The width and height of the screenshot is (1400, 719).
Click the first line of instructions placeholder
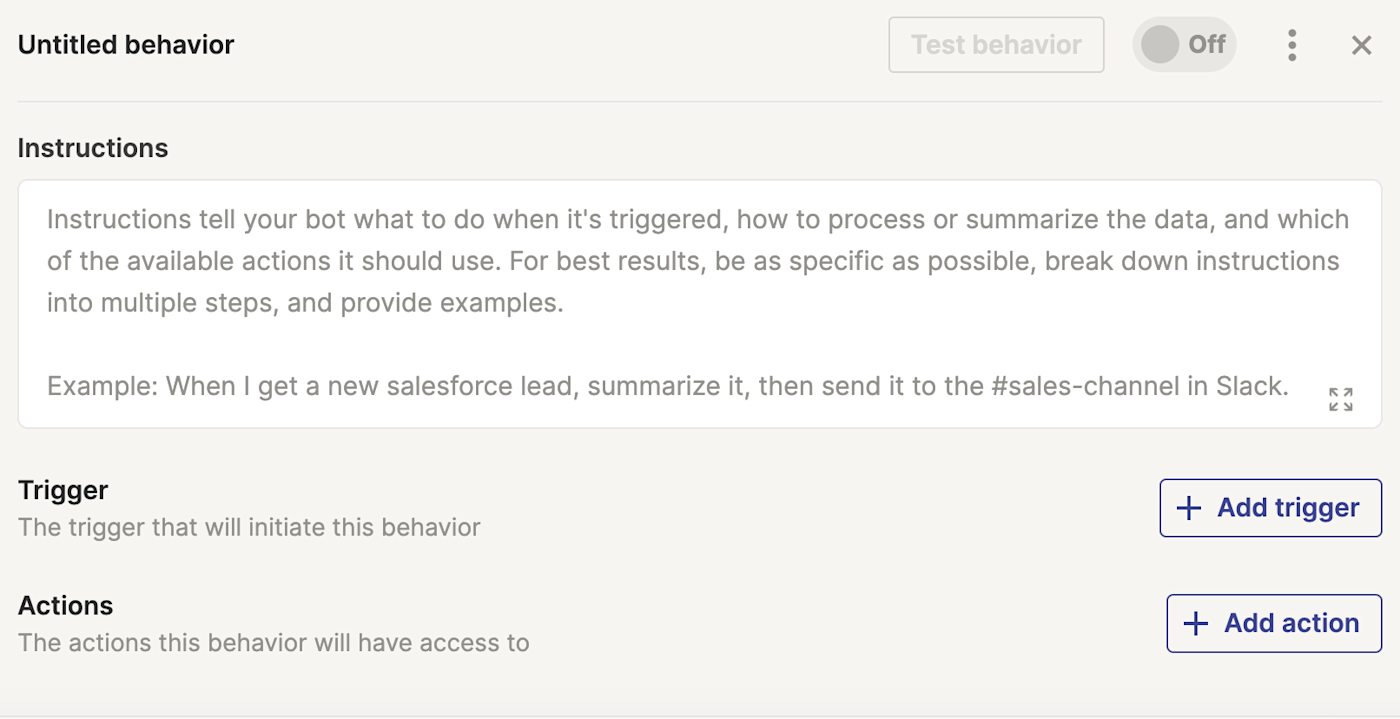[697, 220]
